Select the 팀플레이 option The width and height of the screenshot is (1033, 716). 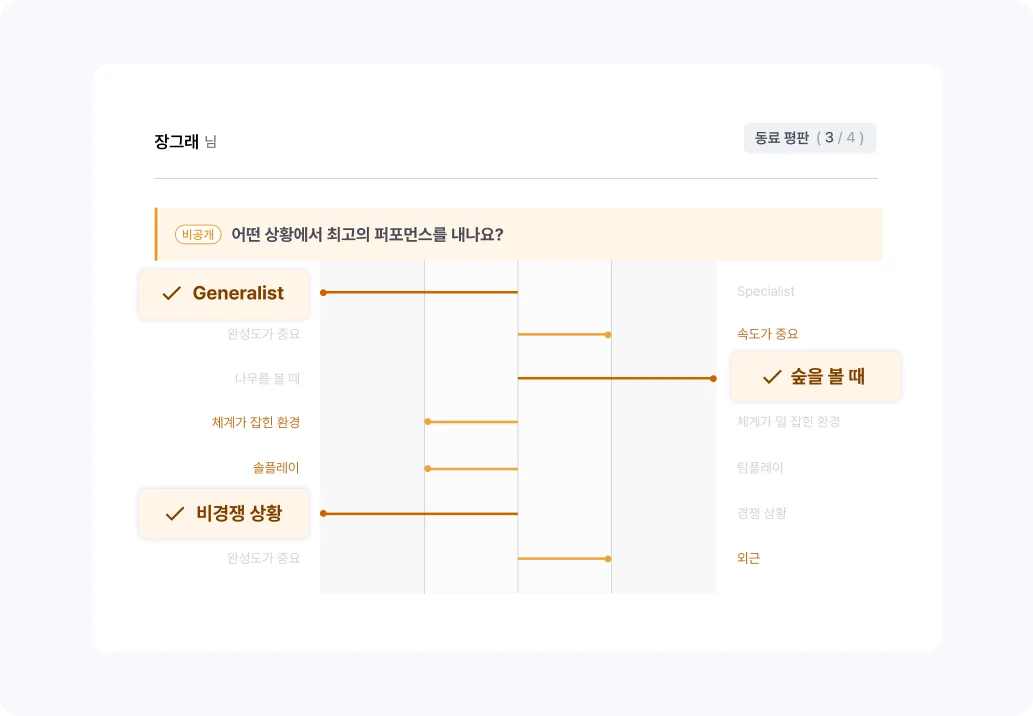(x=761, y=467)
